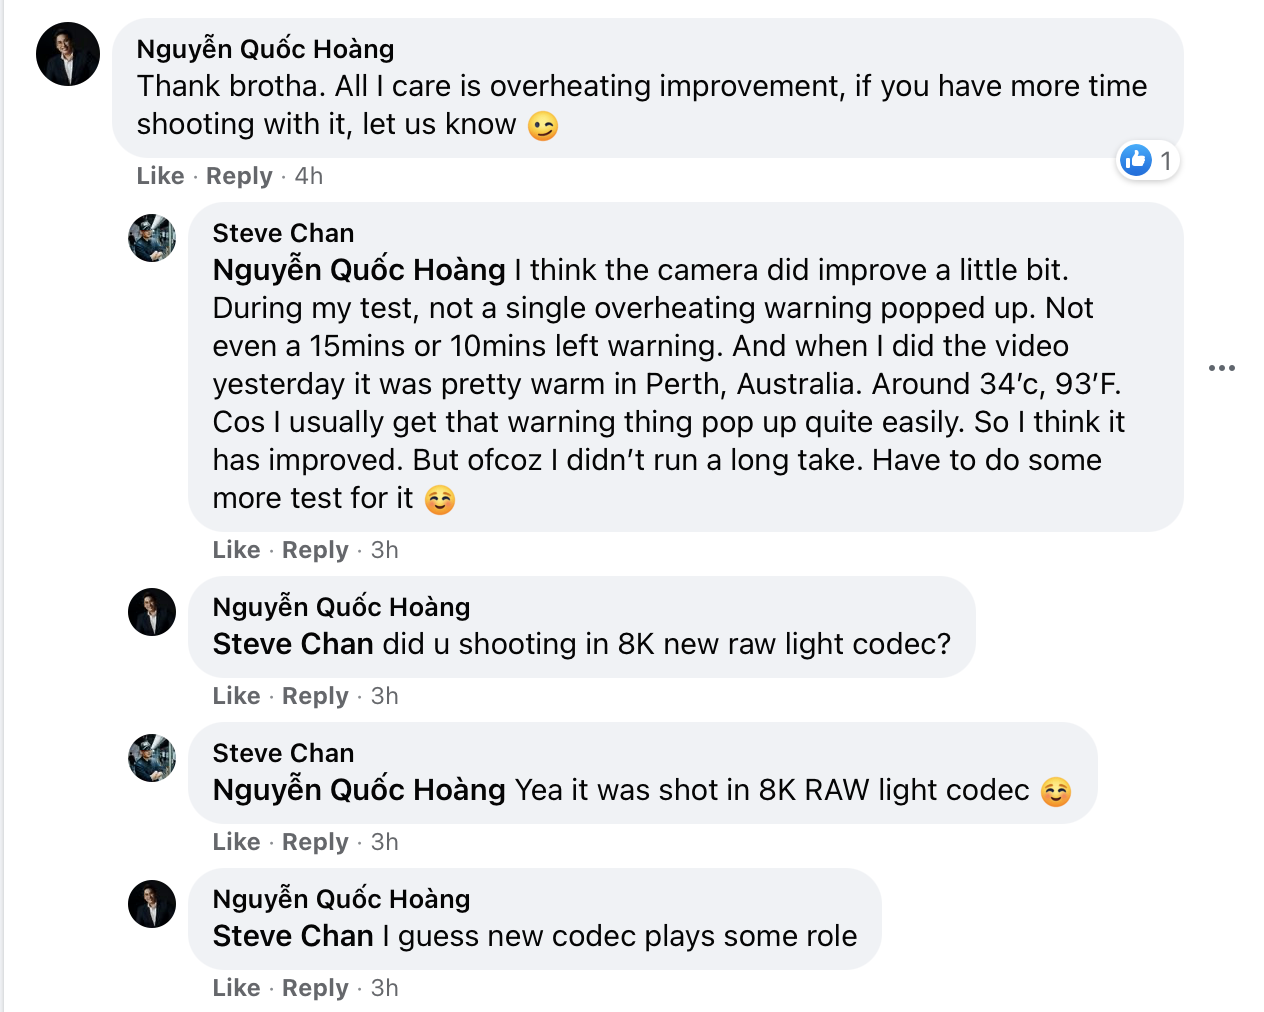This screenshot has width=1264, height=1012.
Task: Like the 'Thank brotha' comment
Action: [x=160, y=176]
